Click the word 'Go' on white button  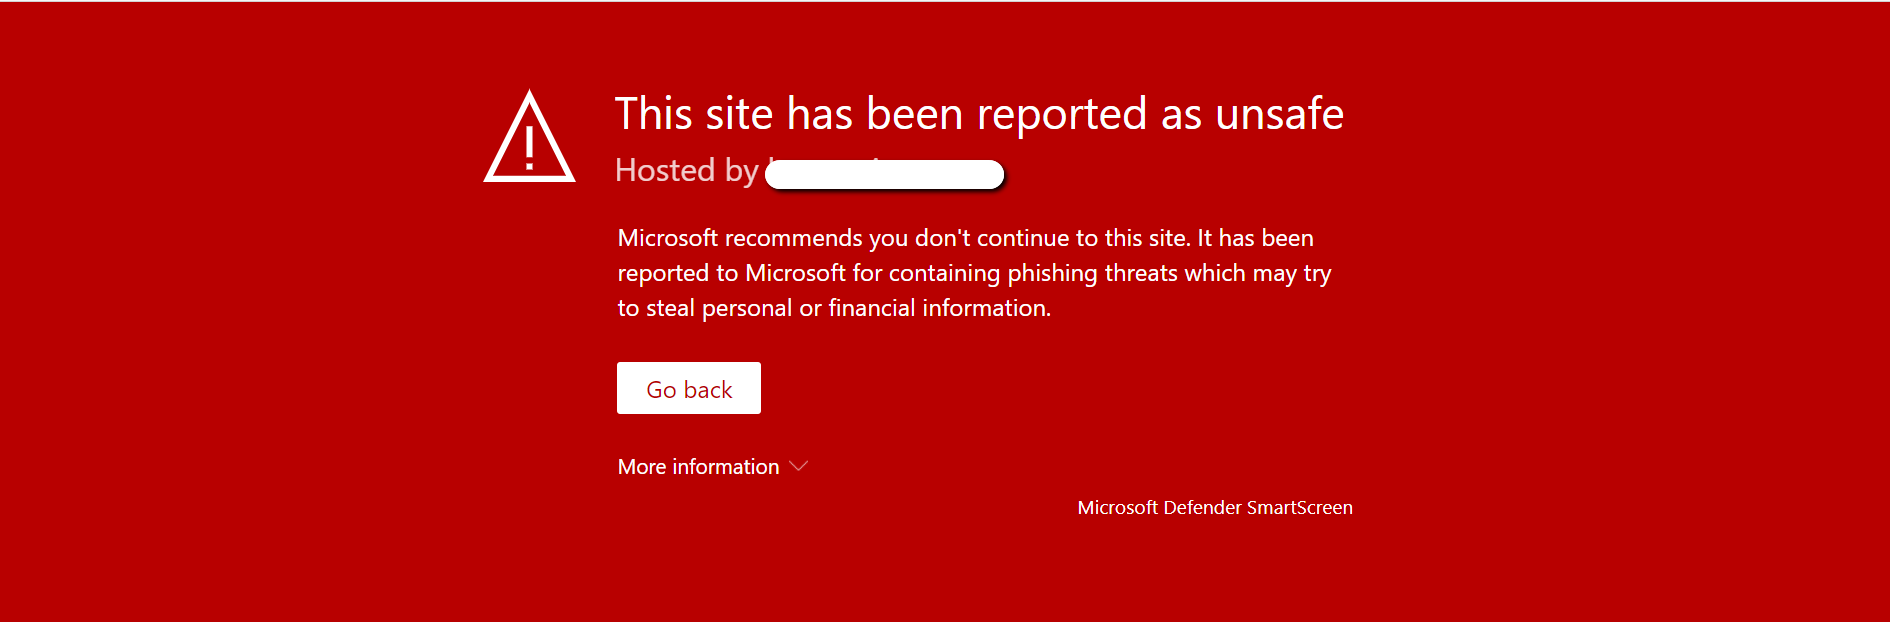point(662,390)
